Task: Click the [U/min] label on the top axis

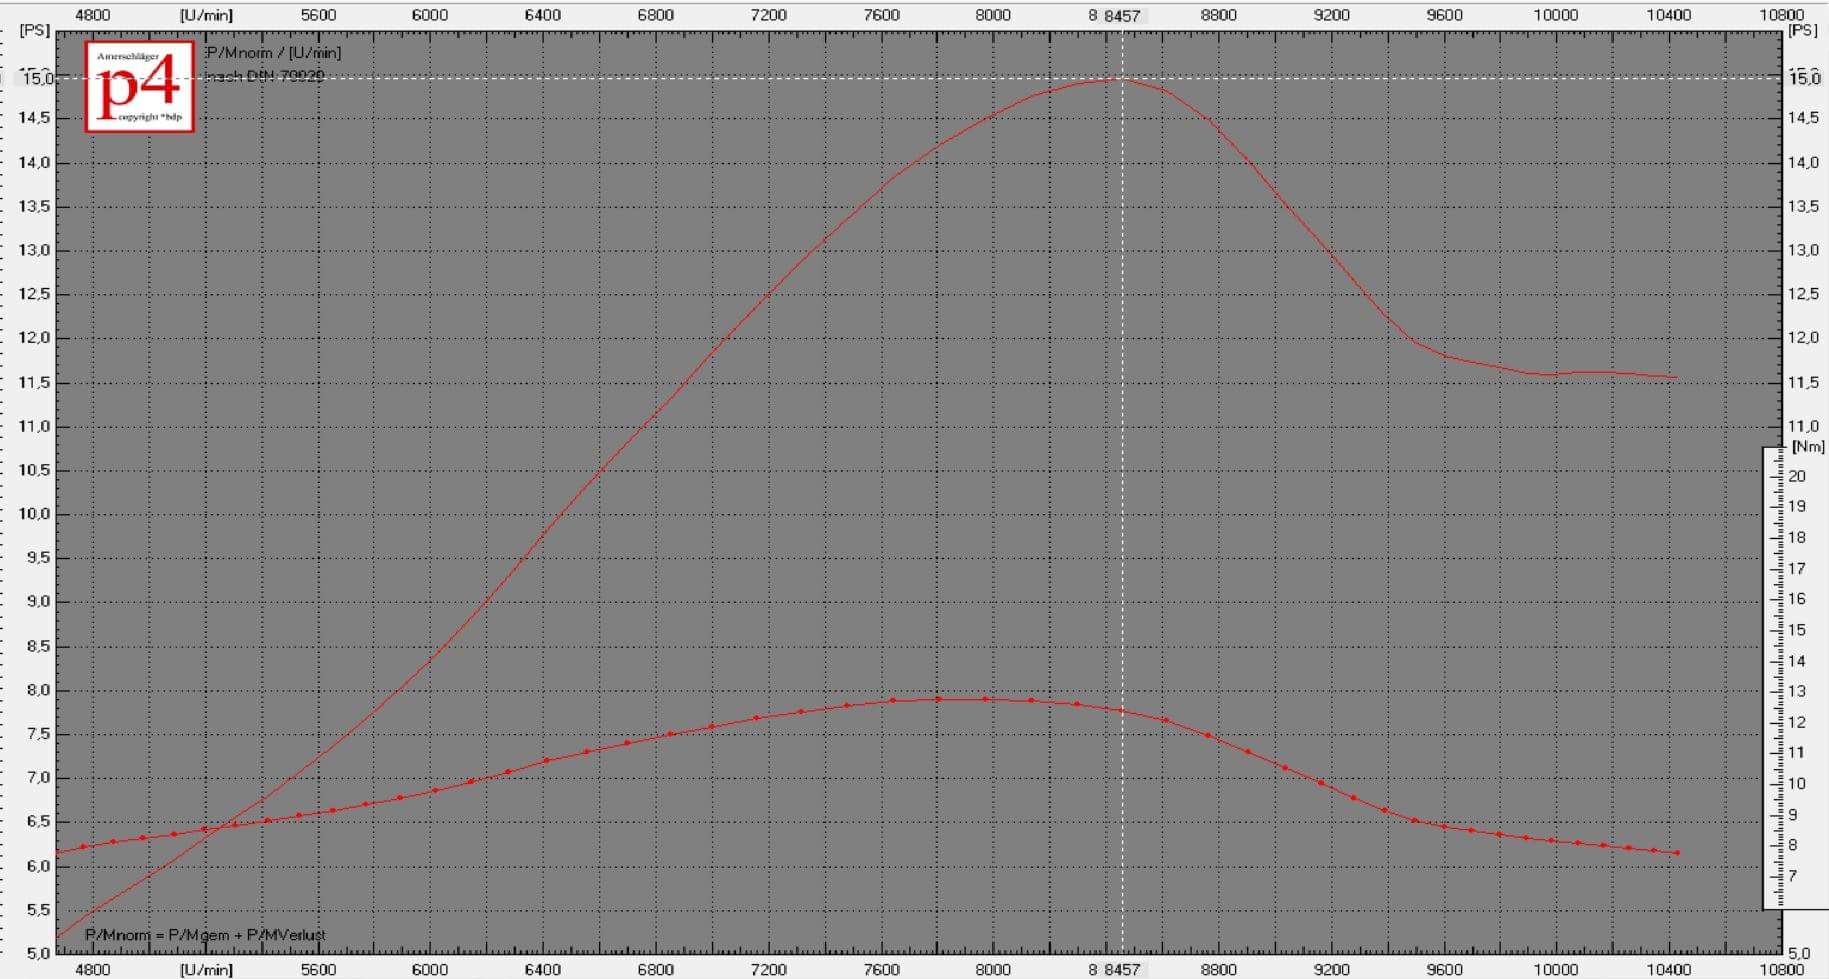Action: 206,15
